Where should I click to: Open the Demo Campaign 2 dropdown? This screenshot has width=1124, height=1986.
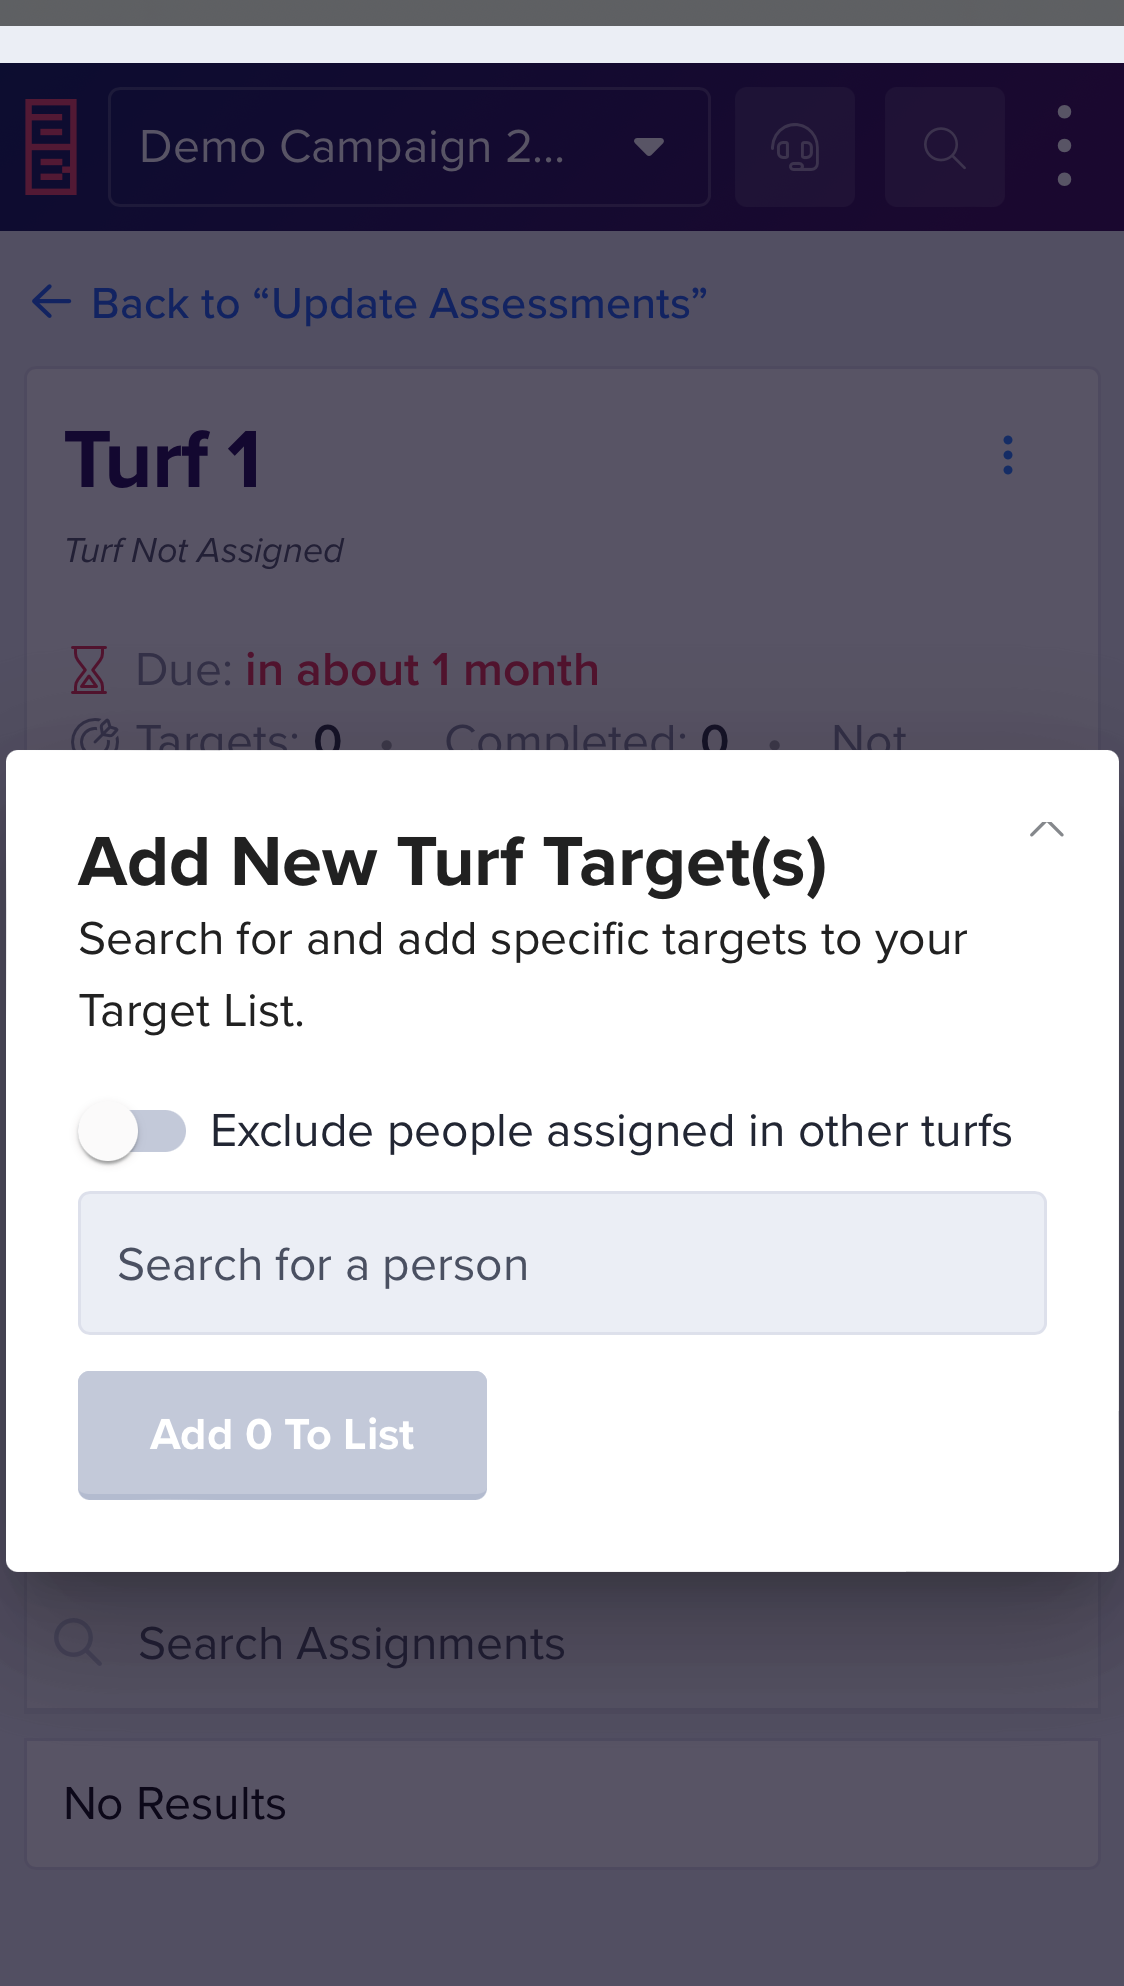click(x=408, y=146)
